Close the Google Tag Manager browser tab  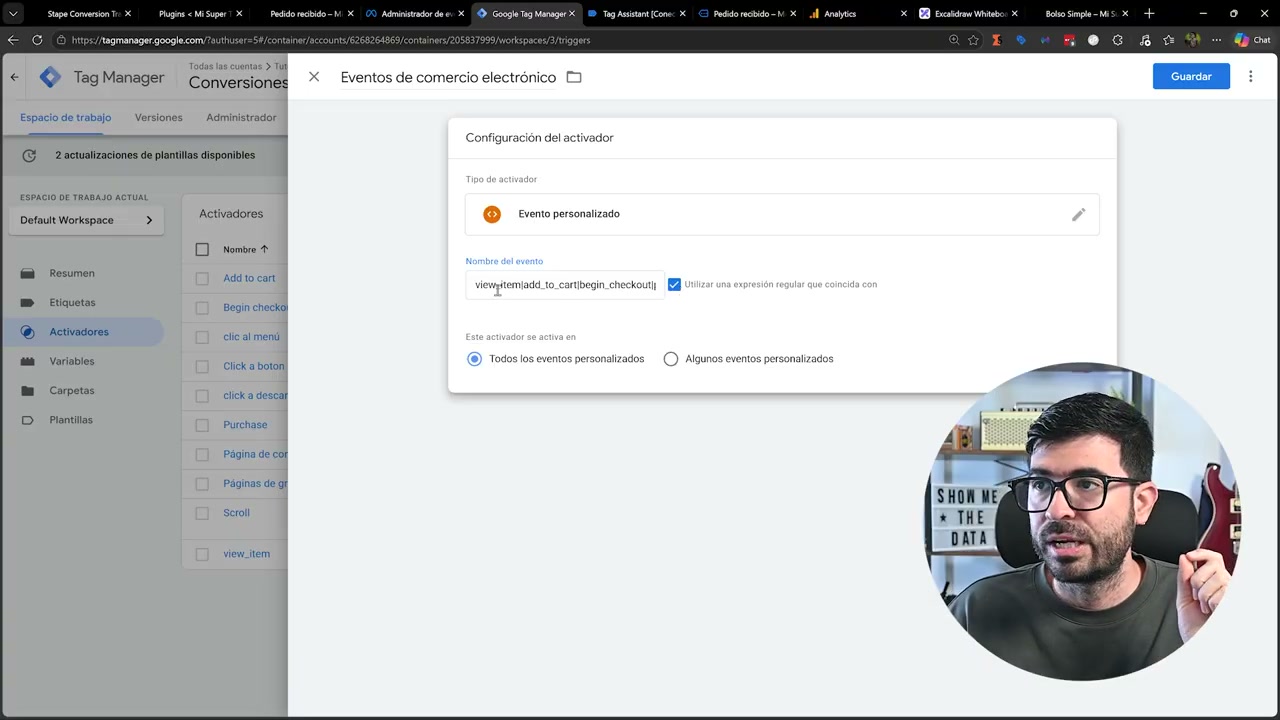(572, 14)
